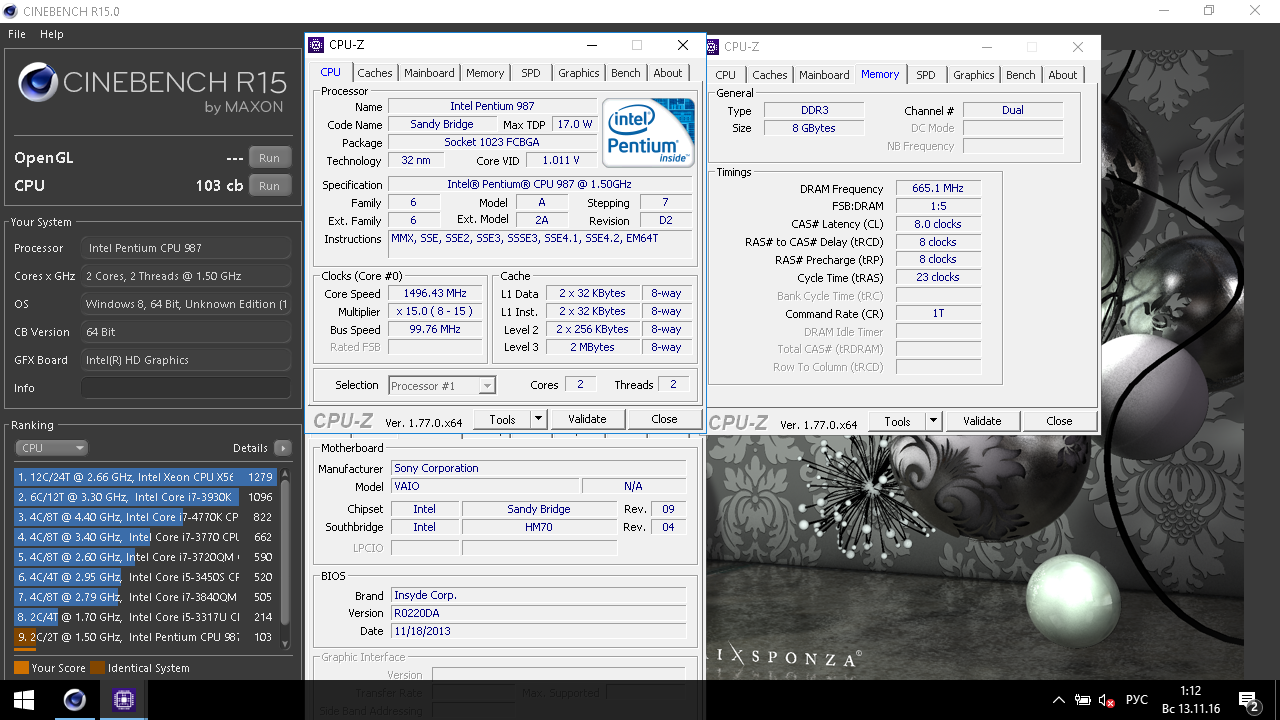Click Close button in left CPU-Z window
This screenshot has width=1280, height=720.
664,419
